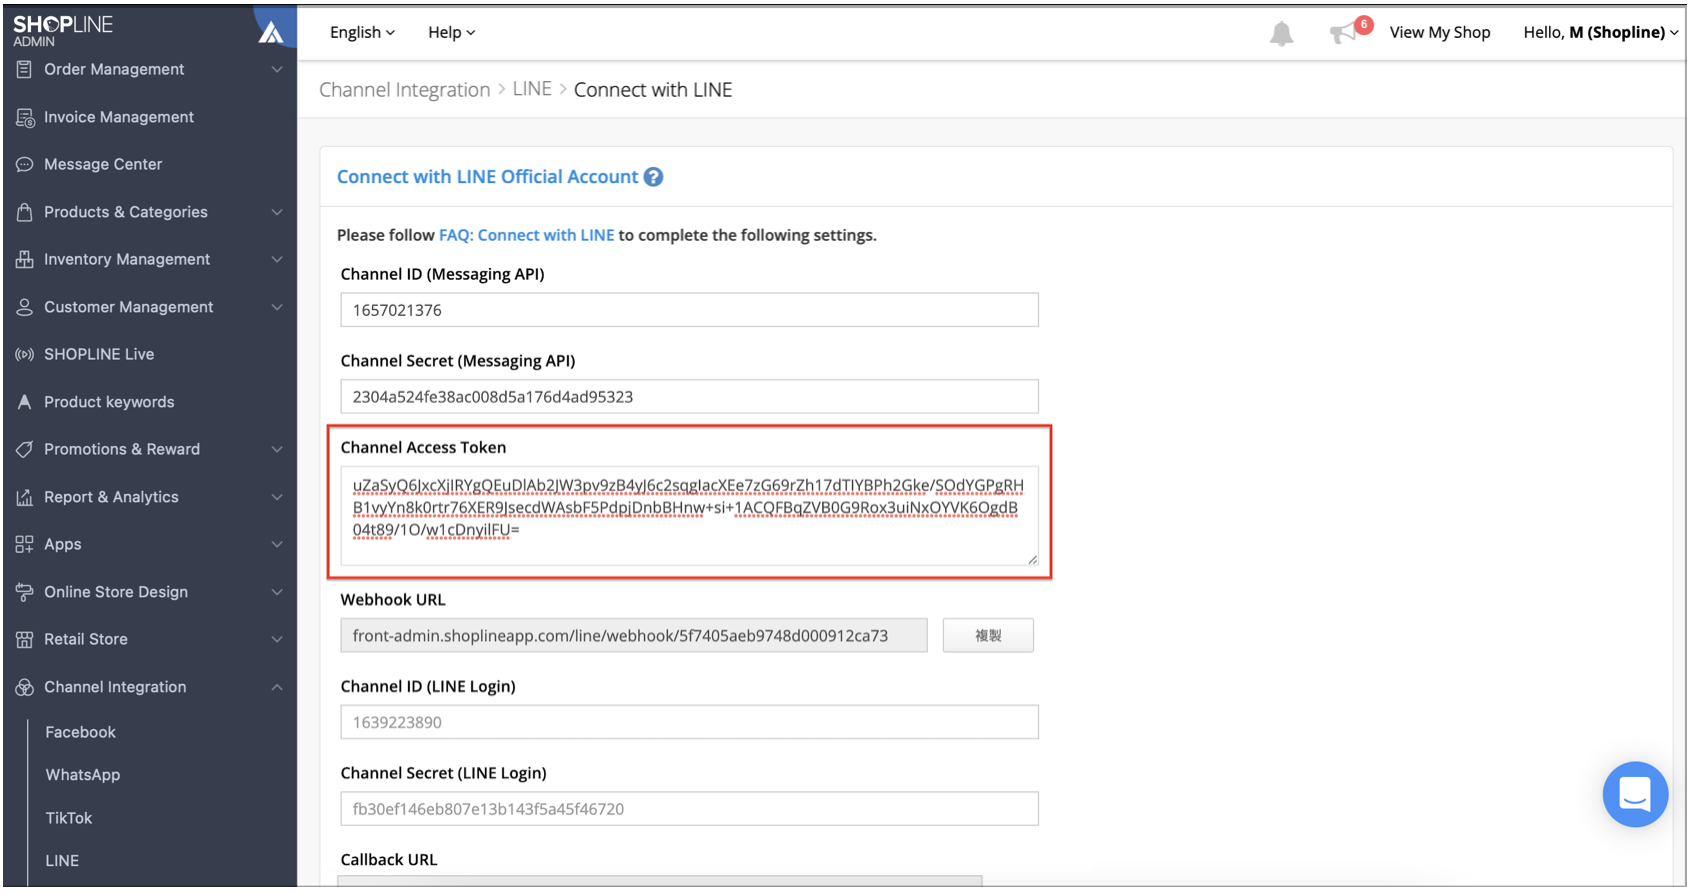Open FAQ: Connect with LINE link
This screenshot has width=1692, height=894.
coord(526,235)
